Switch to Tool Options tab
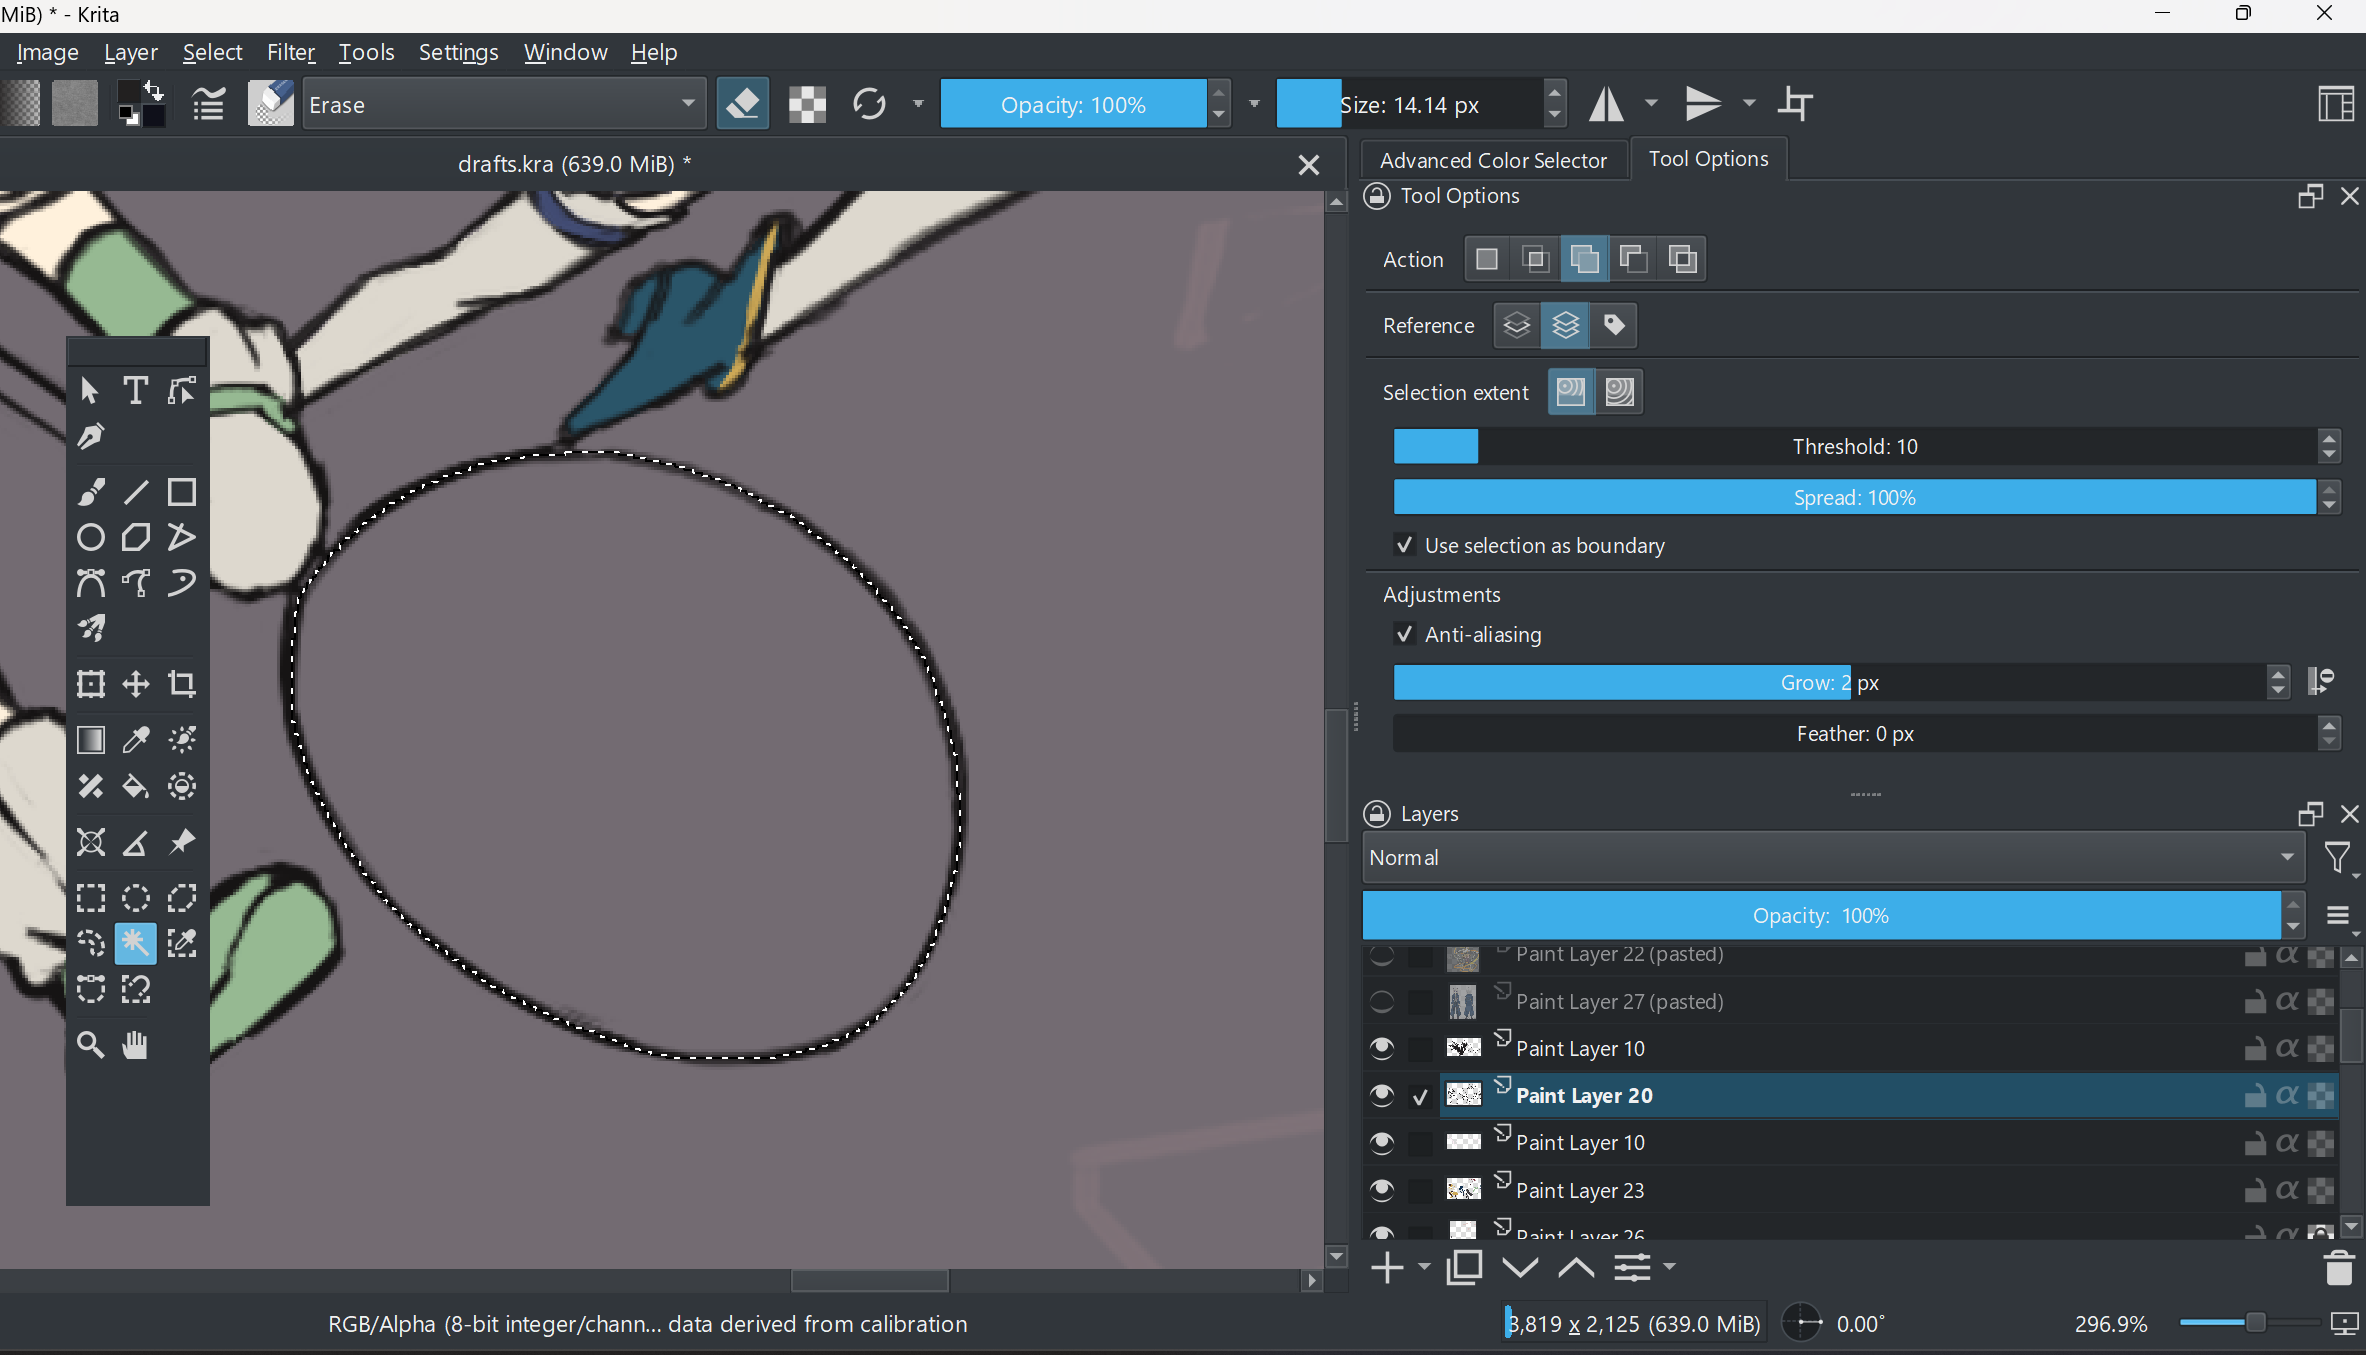Screen dimensions: 2366x1355 1708,159
